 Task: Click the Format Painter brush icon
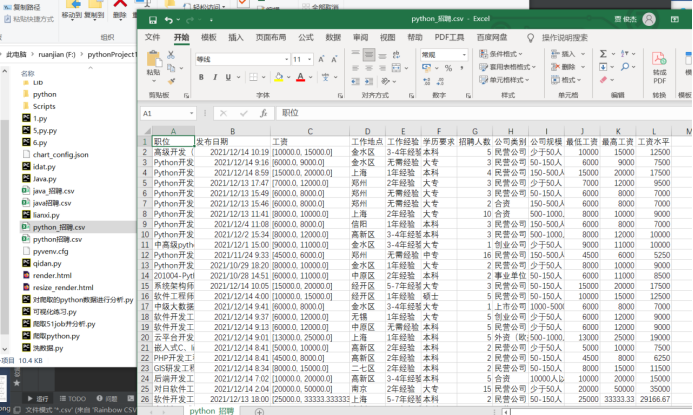171,81
